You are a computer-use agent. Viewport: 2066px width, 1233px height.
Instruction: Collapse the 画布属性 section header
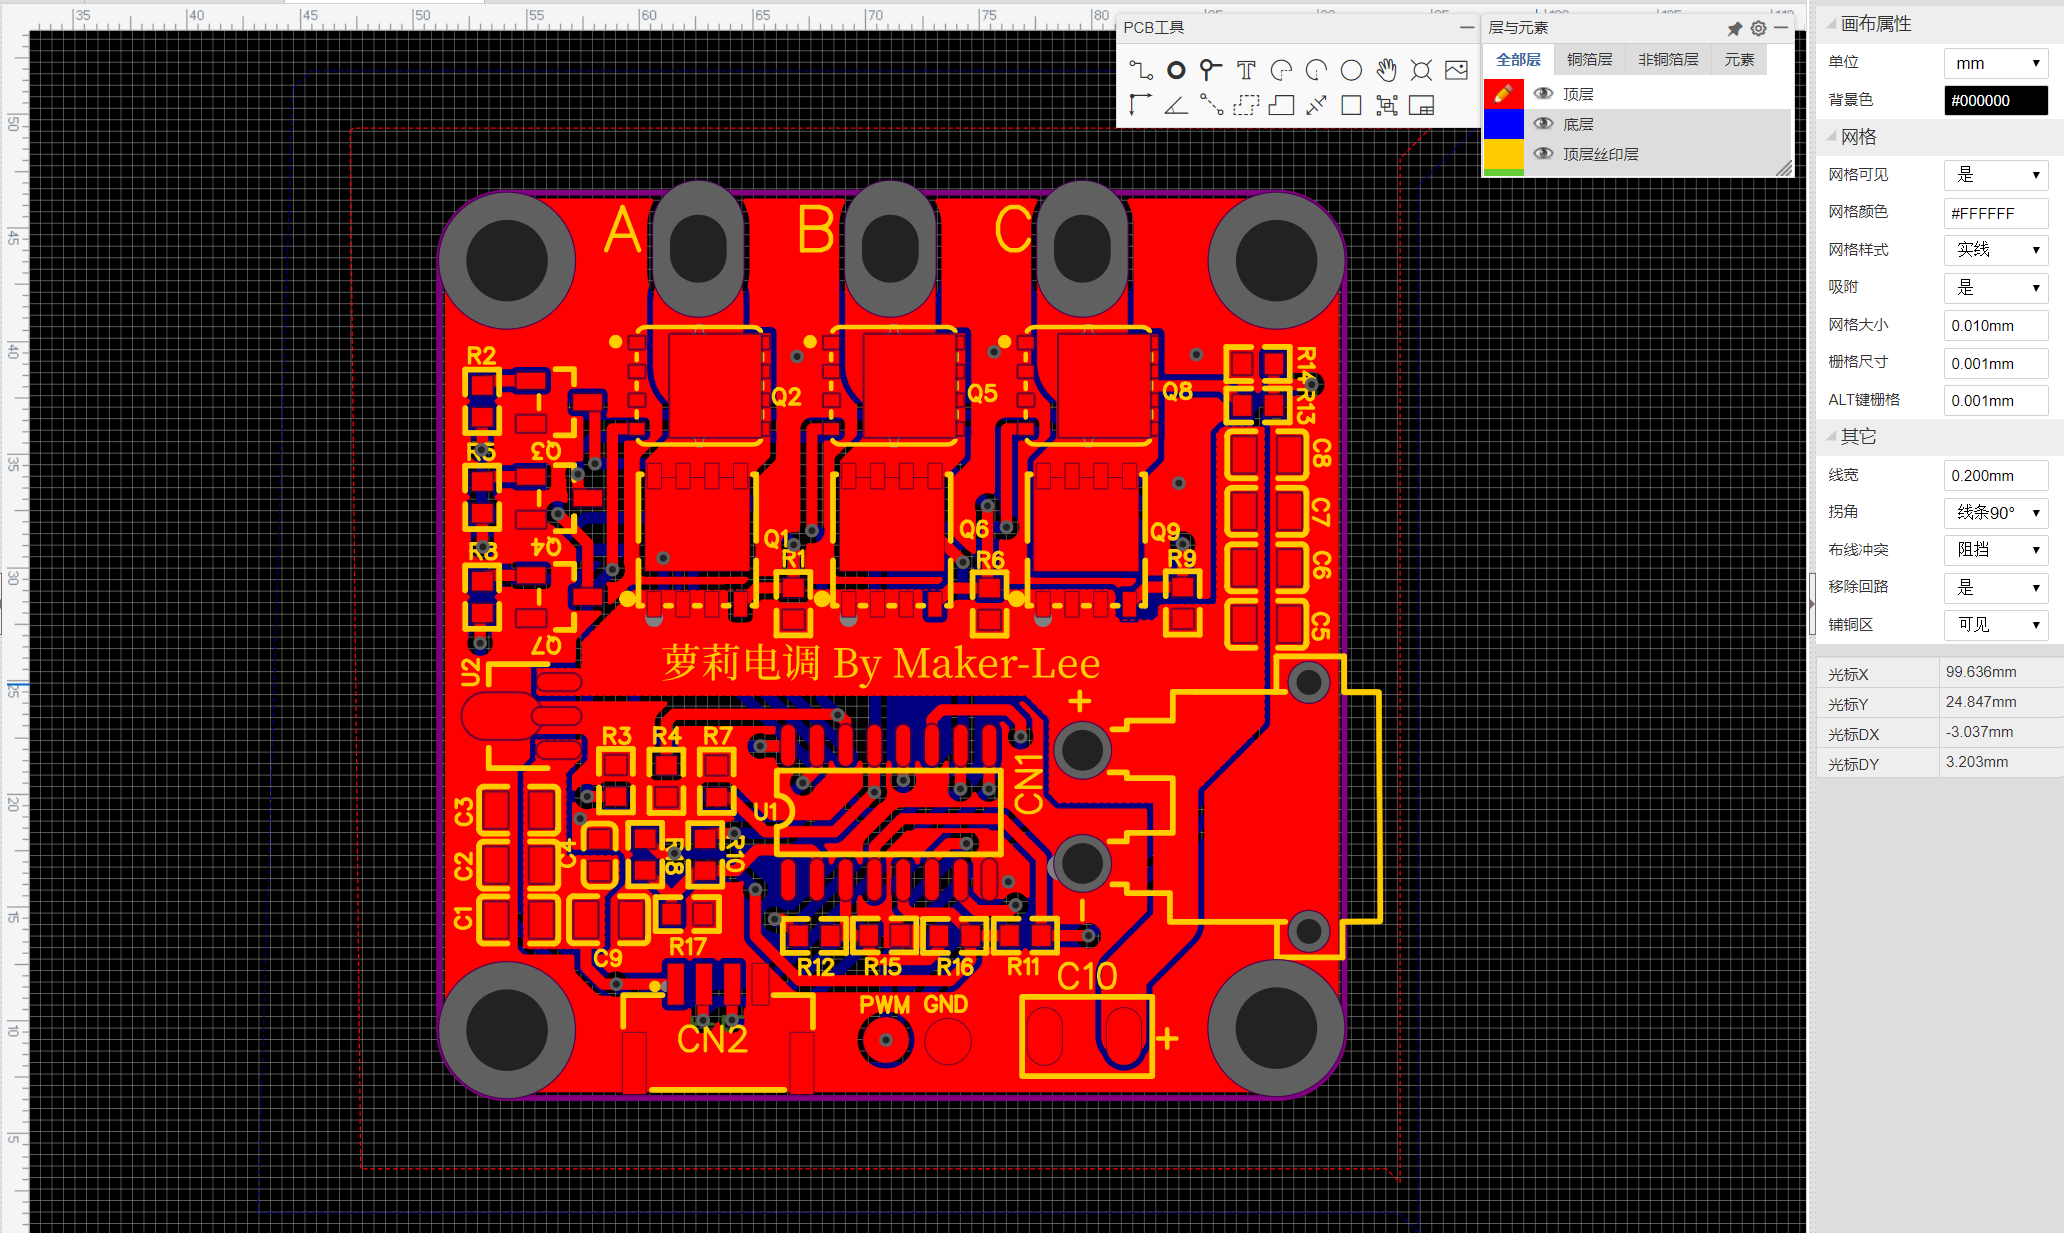click(1875, 24)
